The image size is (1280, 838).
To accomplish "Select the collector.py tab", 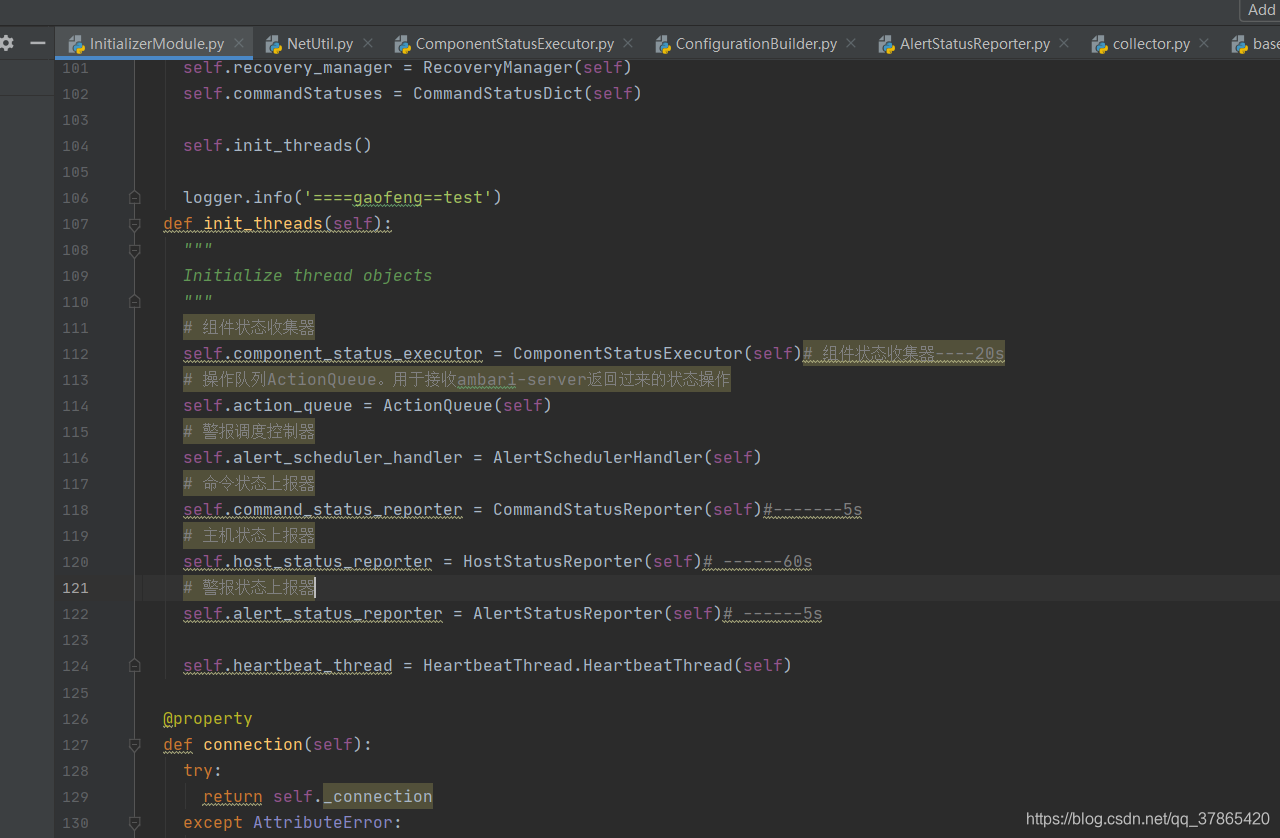I will click(1151, 44).
